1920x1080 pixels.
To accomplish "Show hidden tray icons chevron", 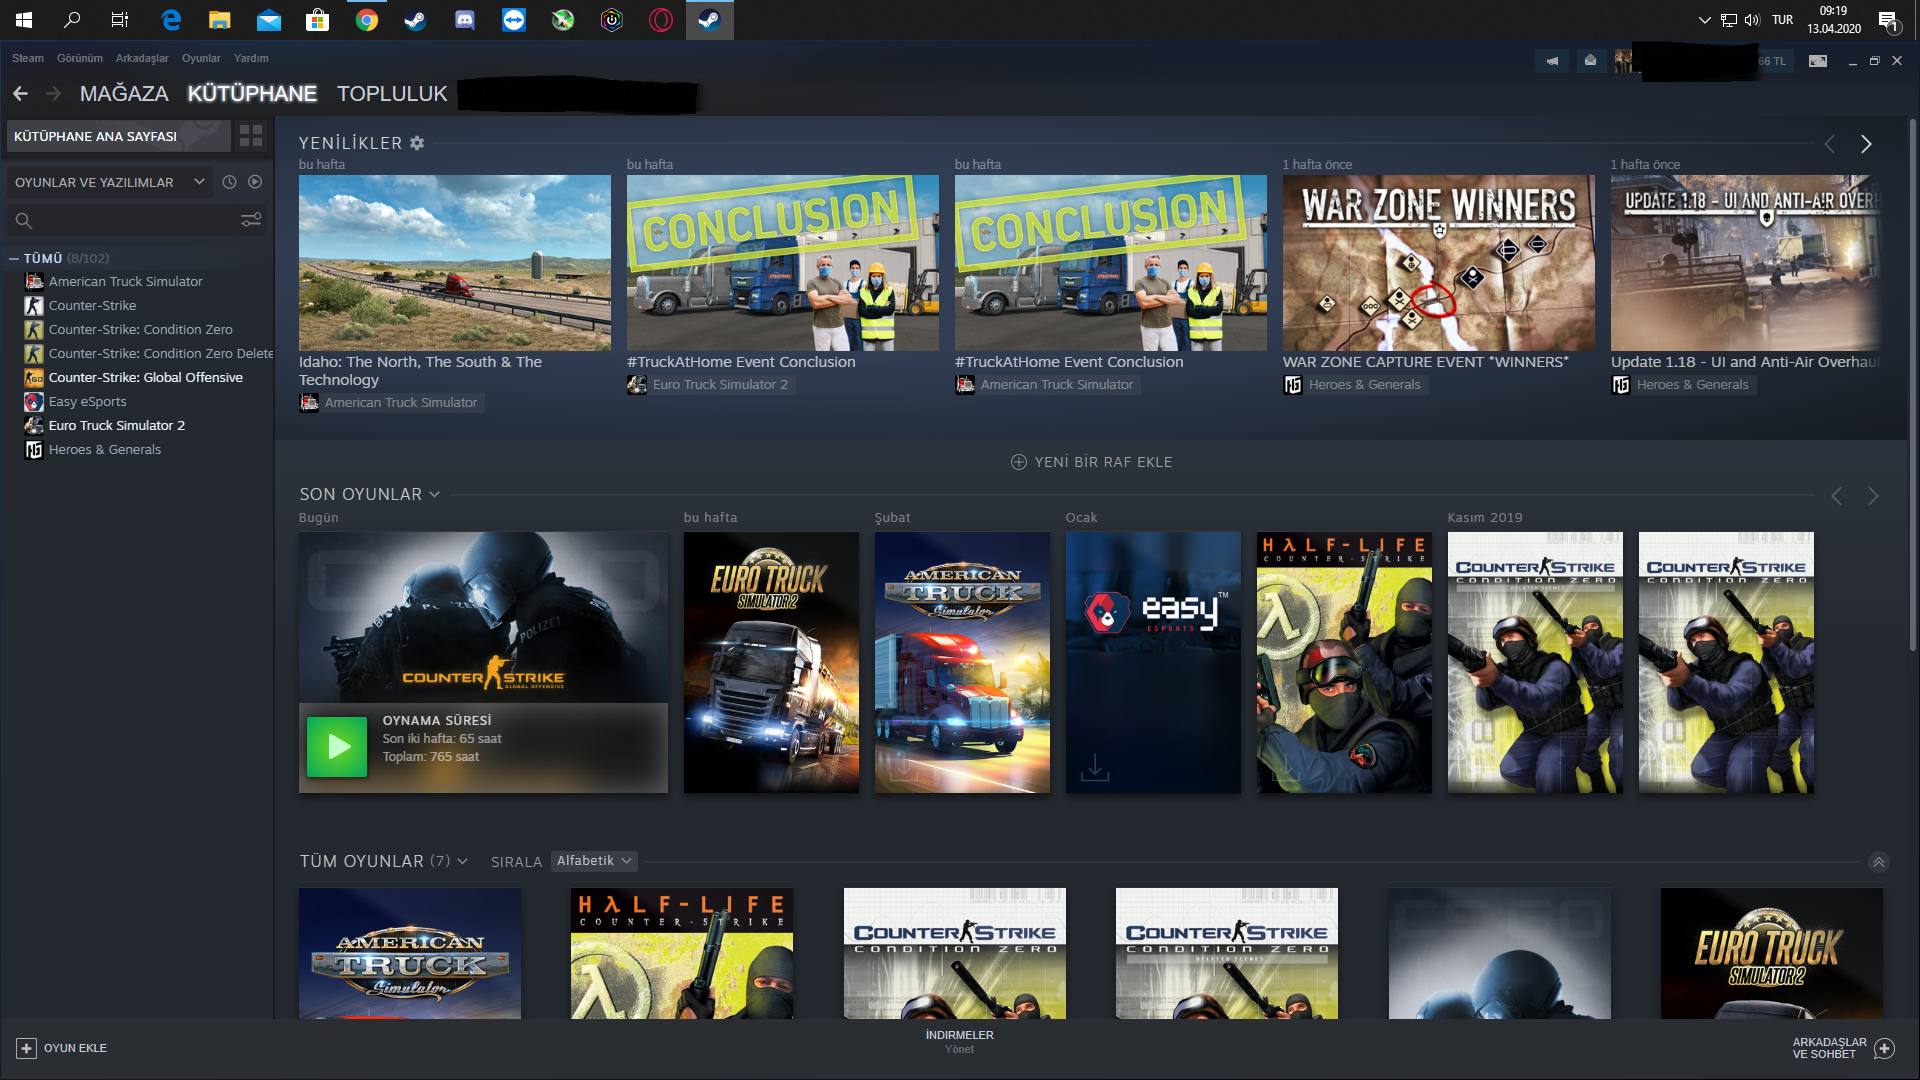I will 1704,20.
